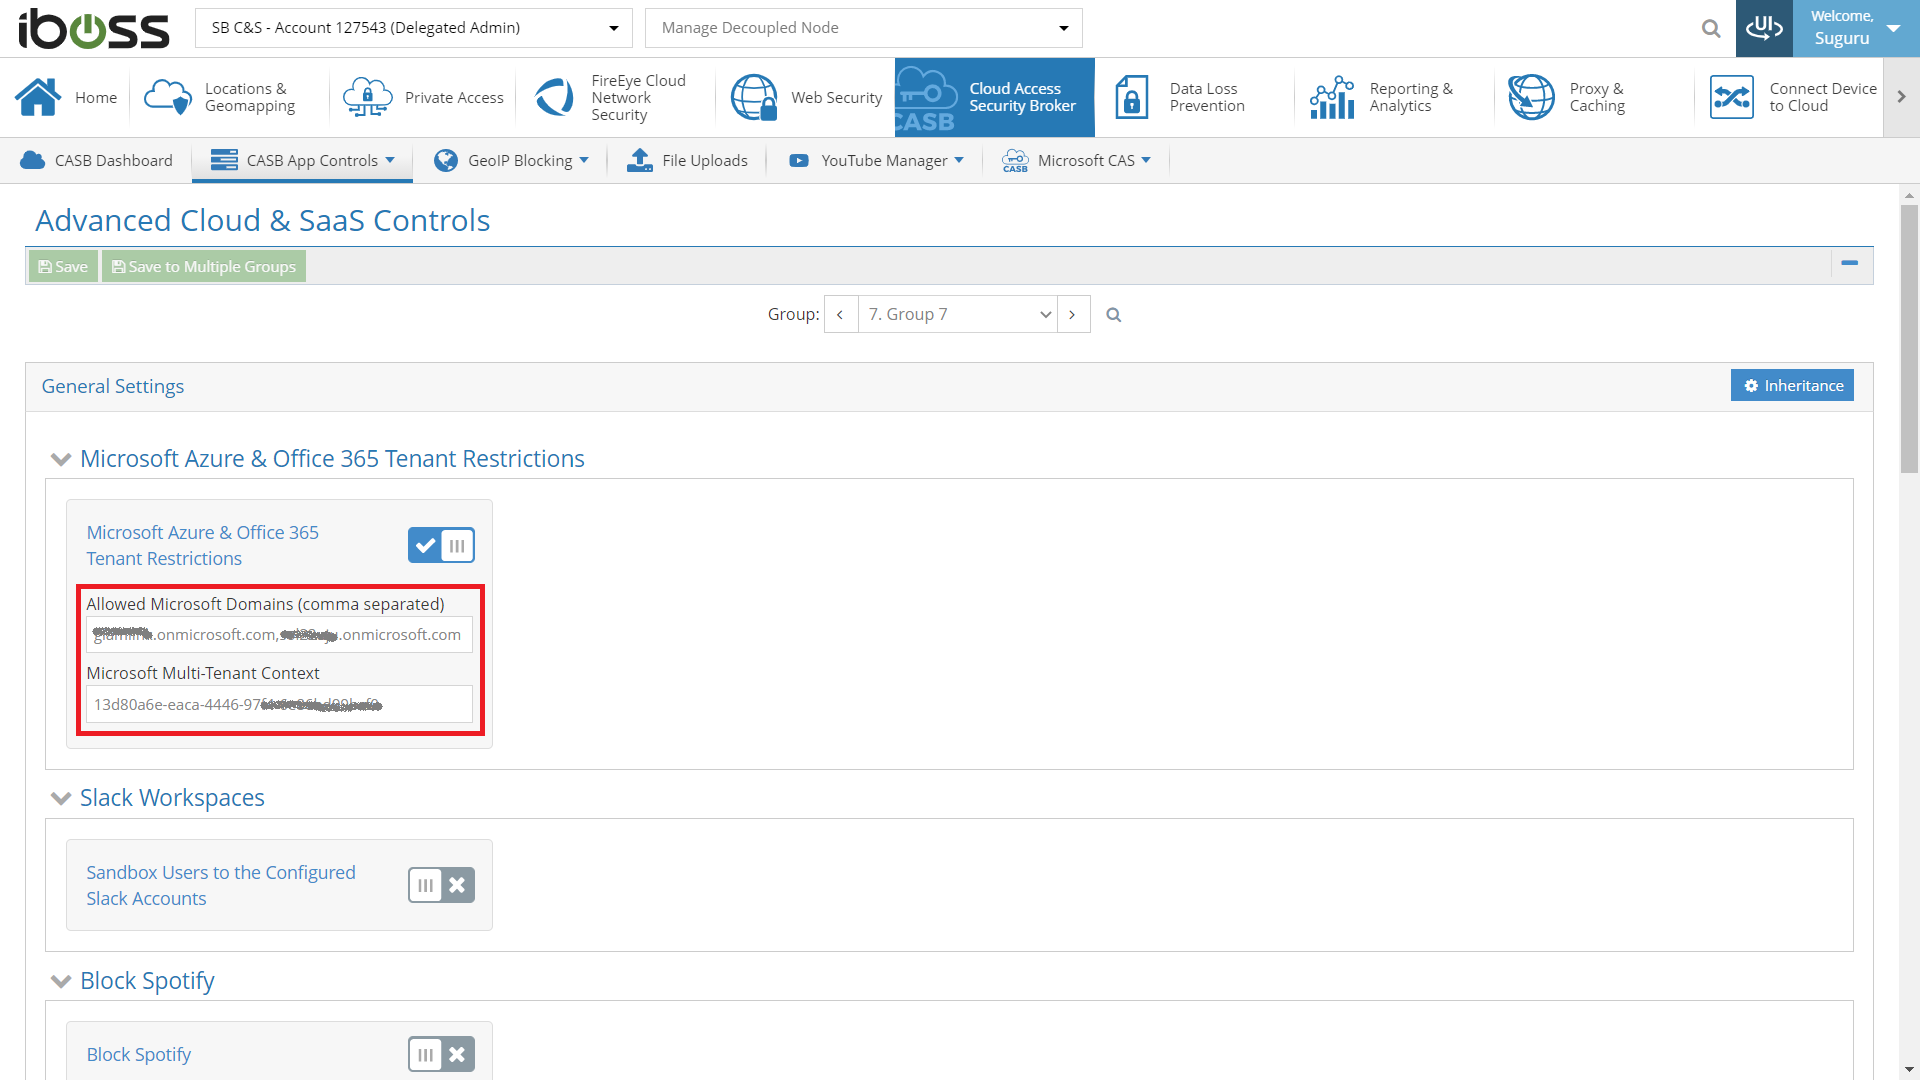The height and width of the screenshot is (1080, 1920).
Task: Open the Group 7 selection dropdown
Action: [x=958, y=314]
